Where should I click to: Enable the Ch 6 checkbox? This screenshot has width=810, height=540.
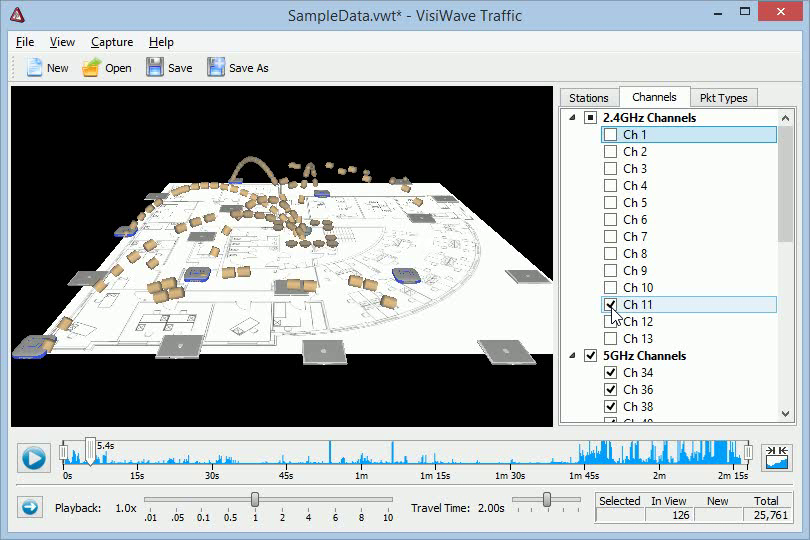[611, 220]
